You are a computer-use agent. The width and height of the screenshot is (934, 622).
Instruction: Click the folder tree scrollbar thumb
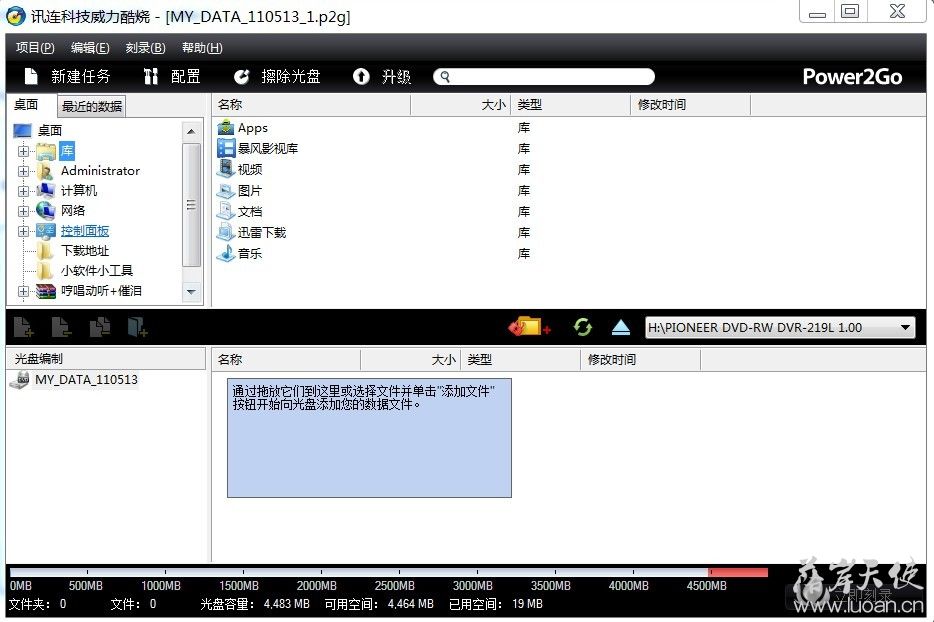(191, 205)
